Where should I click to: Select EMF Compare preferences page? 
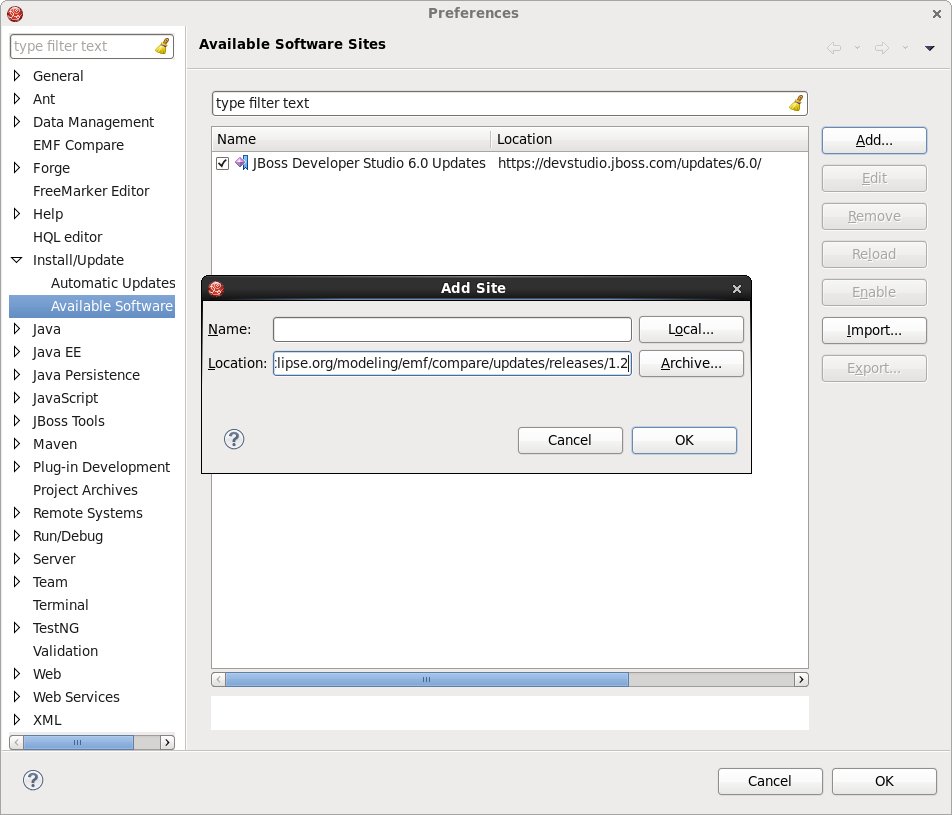coord(78,145)
